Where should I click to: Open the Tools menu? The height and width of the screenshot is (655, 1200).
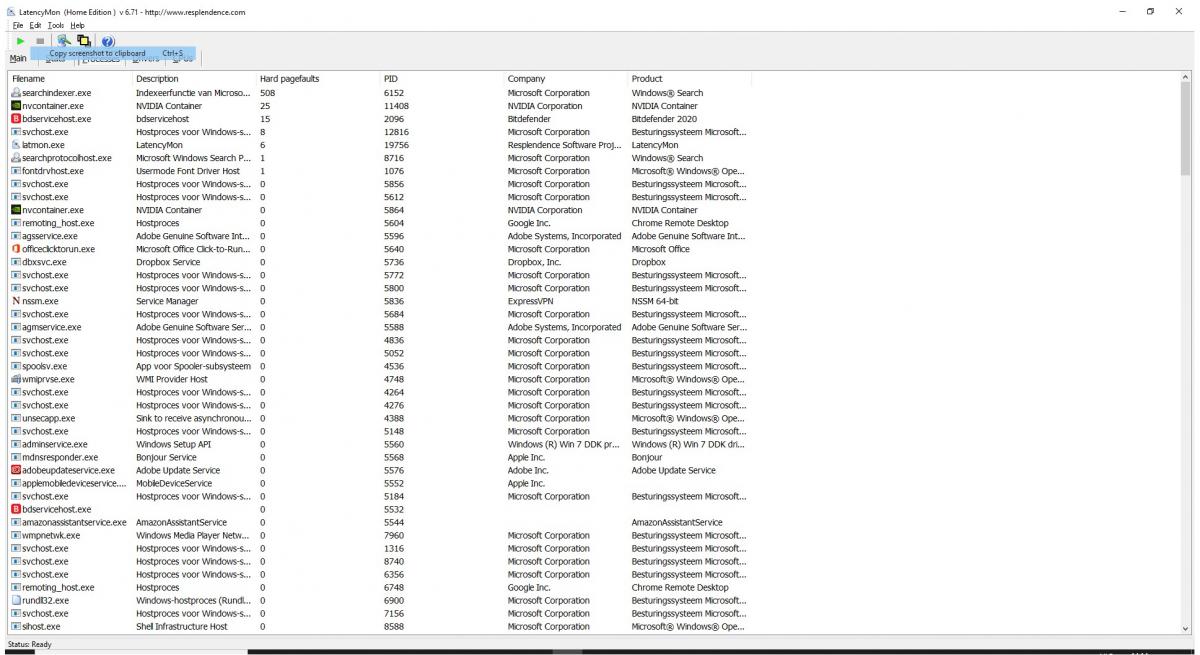(55, 25)
